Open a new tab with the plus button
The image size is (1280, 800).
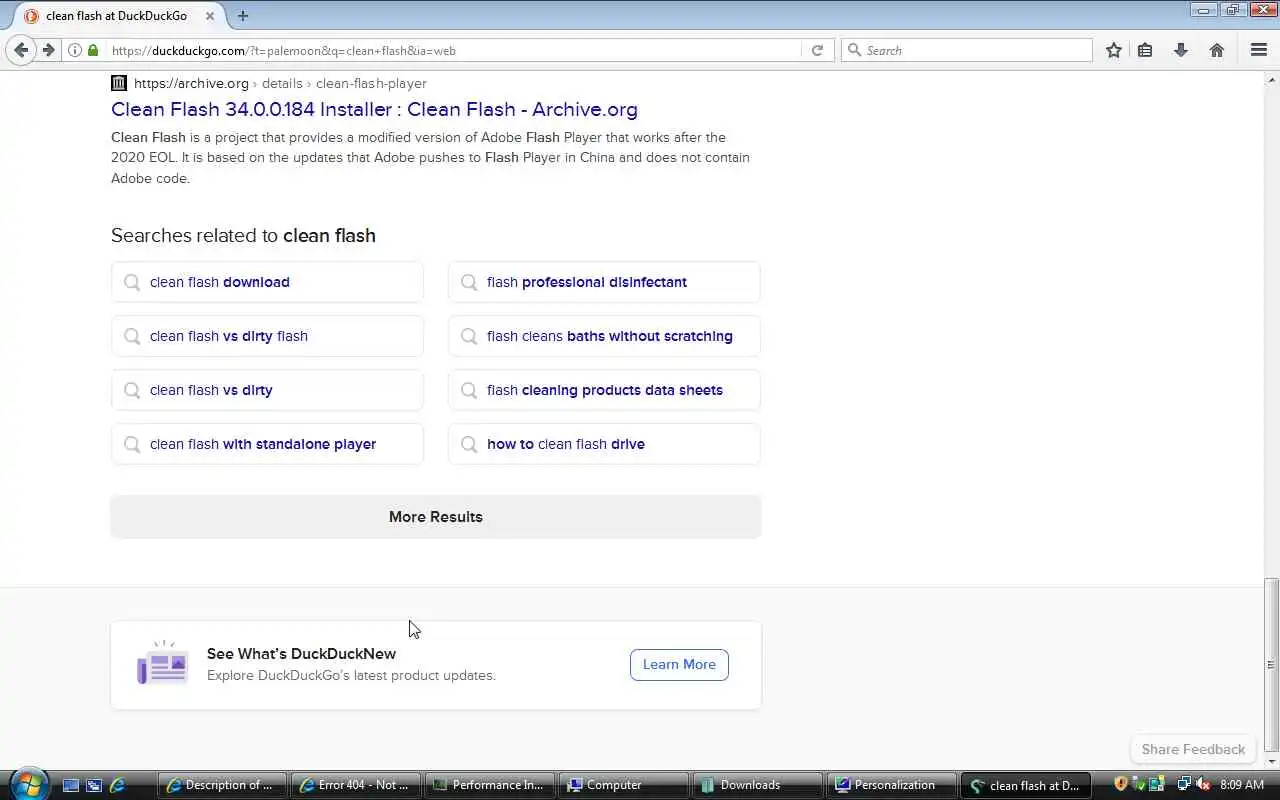point(243,16)
